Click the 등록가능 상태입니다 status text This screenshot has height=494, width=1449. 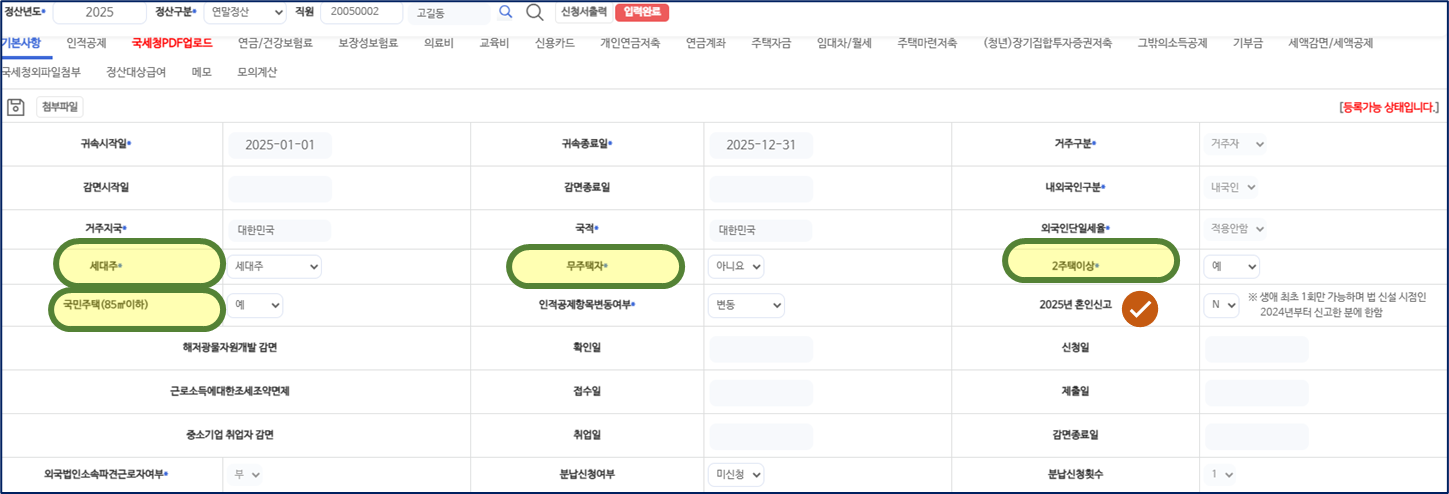[1389, 106]
